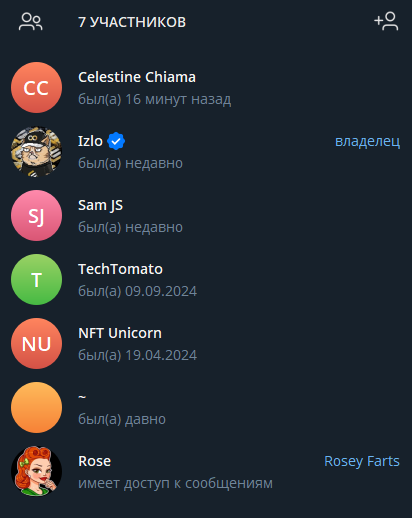This screenshot has height=518, width=412.
Task: Click the Rosey Farts admin title
Action: (x=362, y=461)
